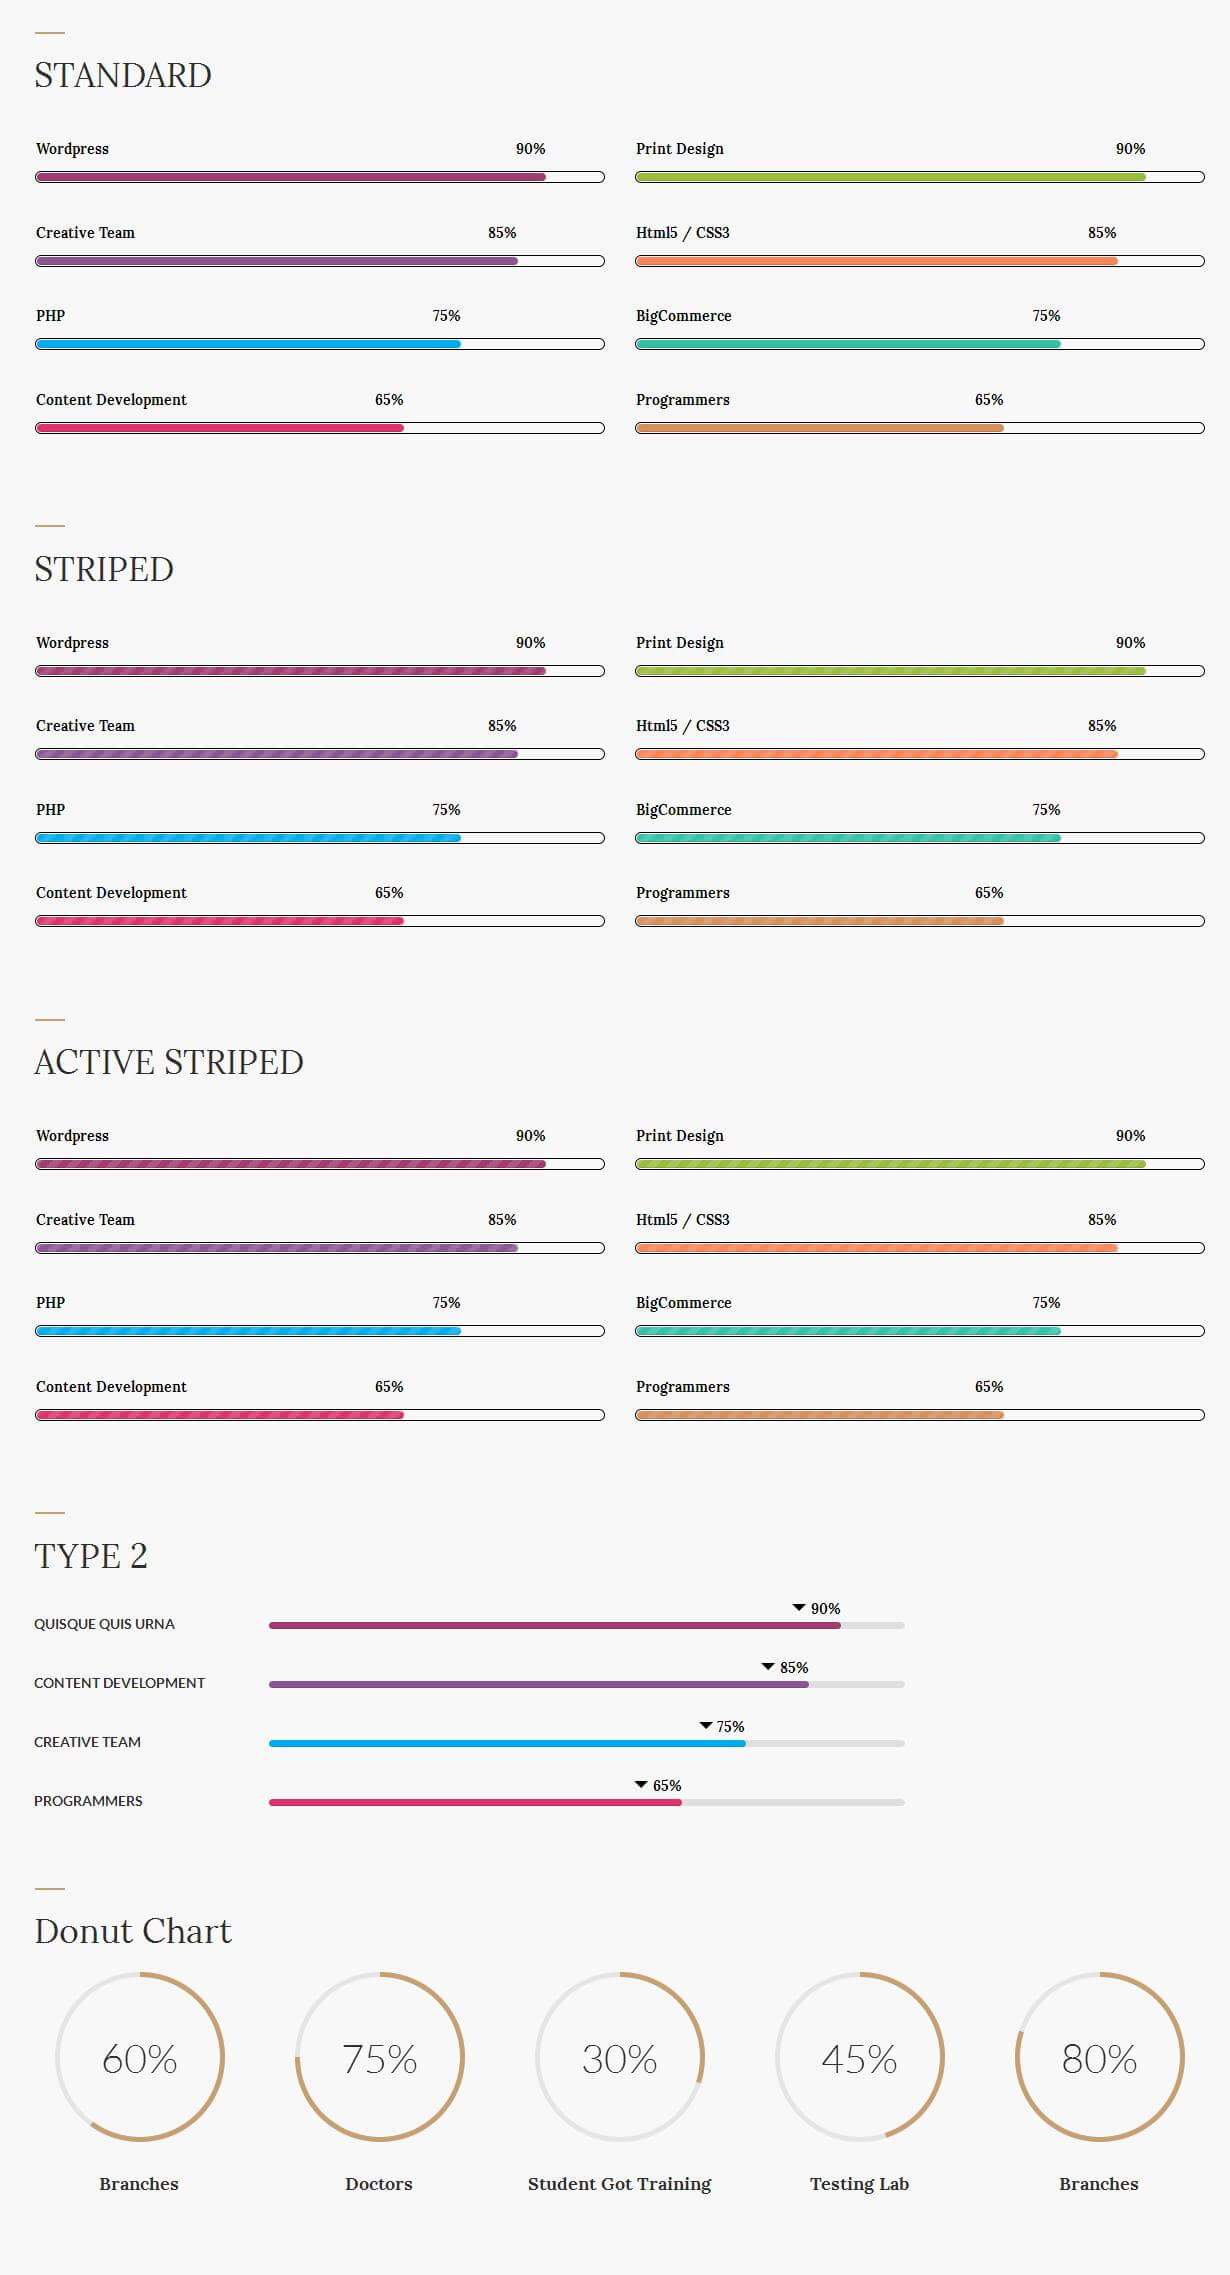Screen dimensions: 1230x2275
Task: Click the Creative Team label in Type 2
Action: click(88, 1742)
